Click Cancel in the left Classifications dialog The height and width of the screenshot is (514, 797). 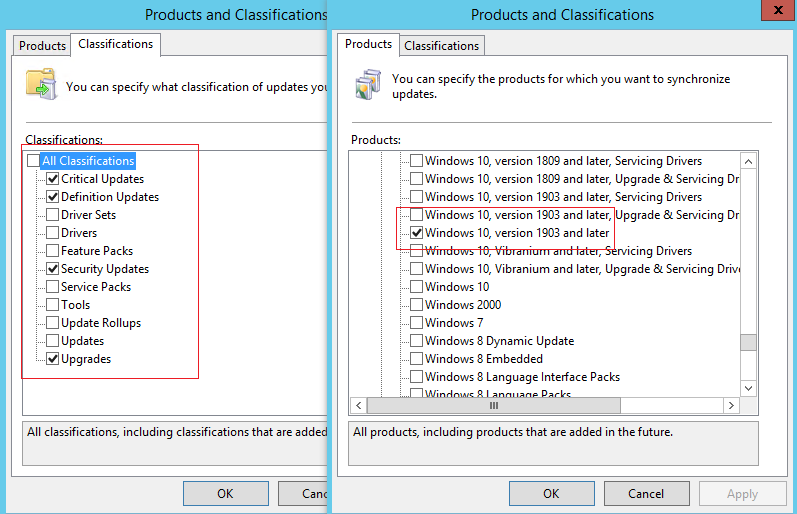coord(303,494)
